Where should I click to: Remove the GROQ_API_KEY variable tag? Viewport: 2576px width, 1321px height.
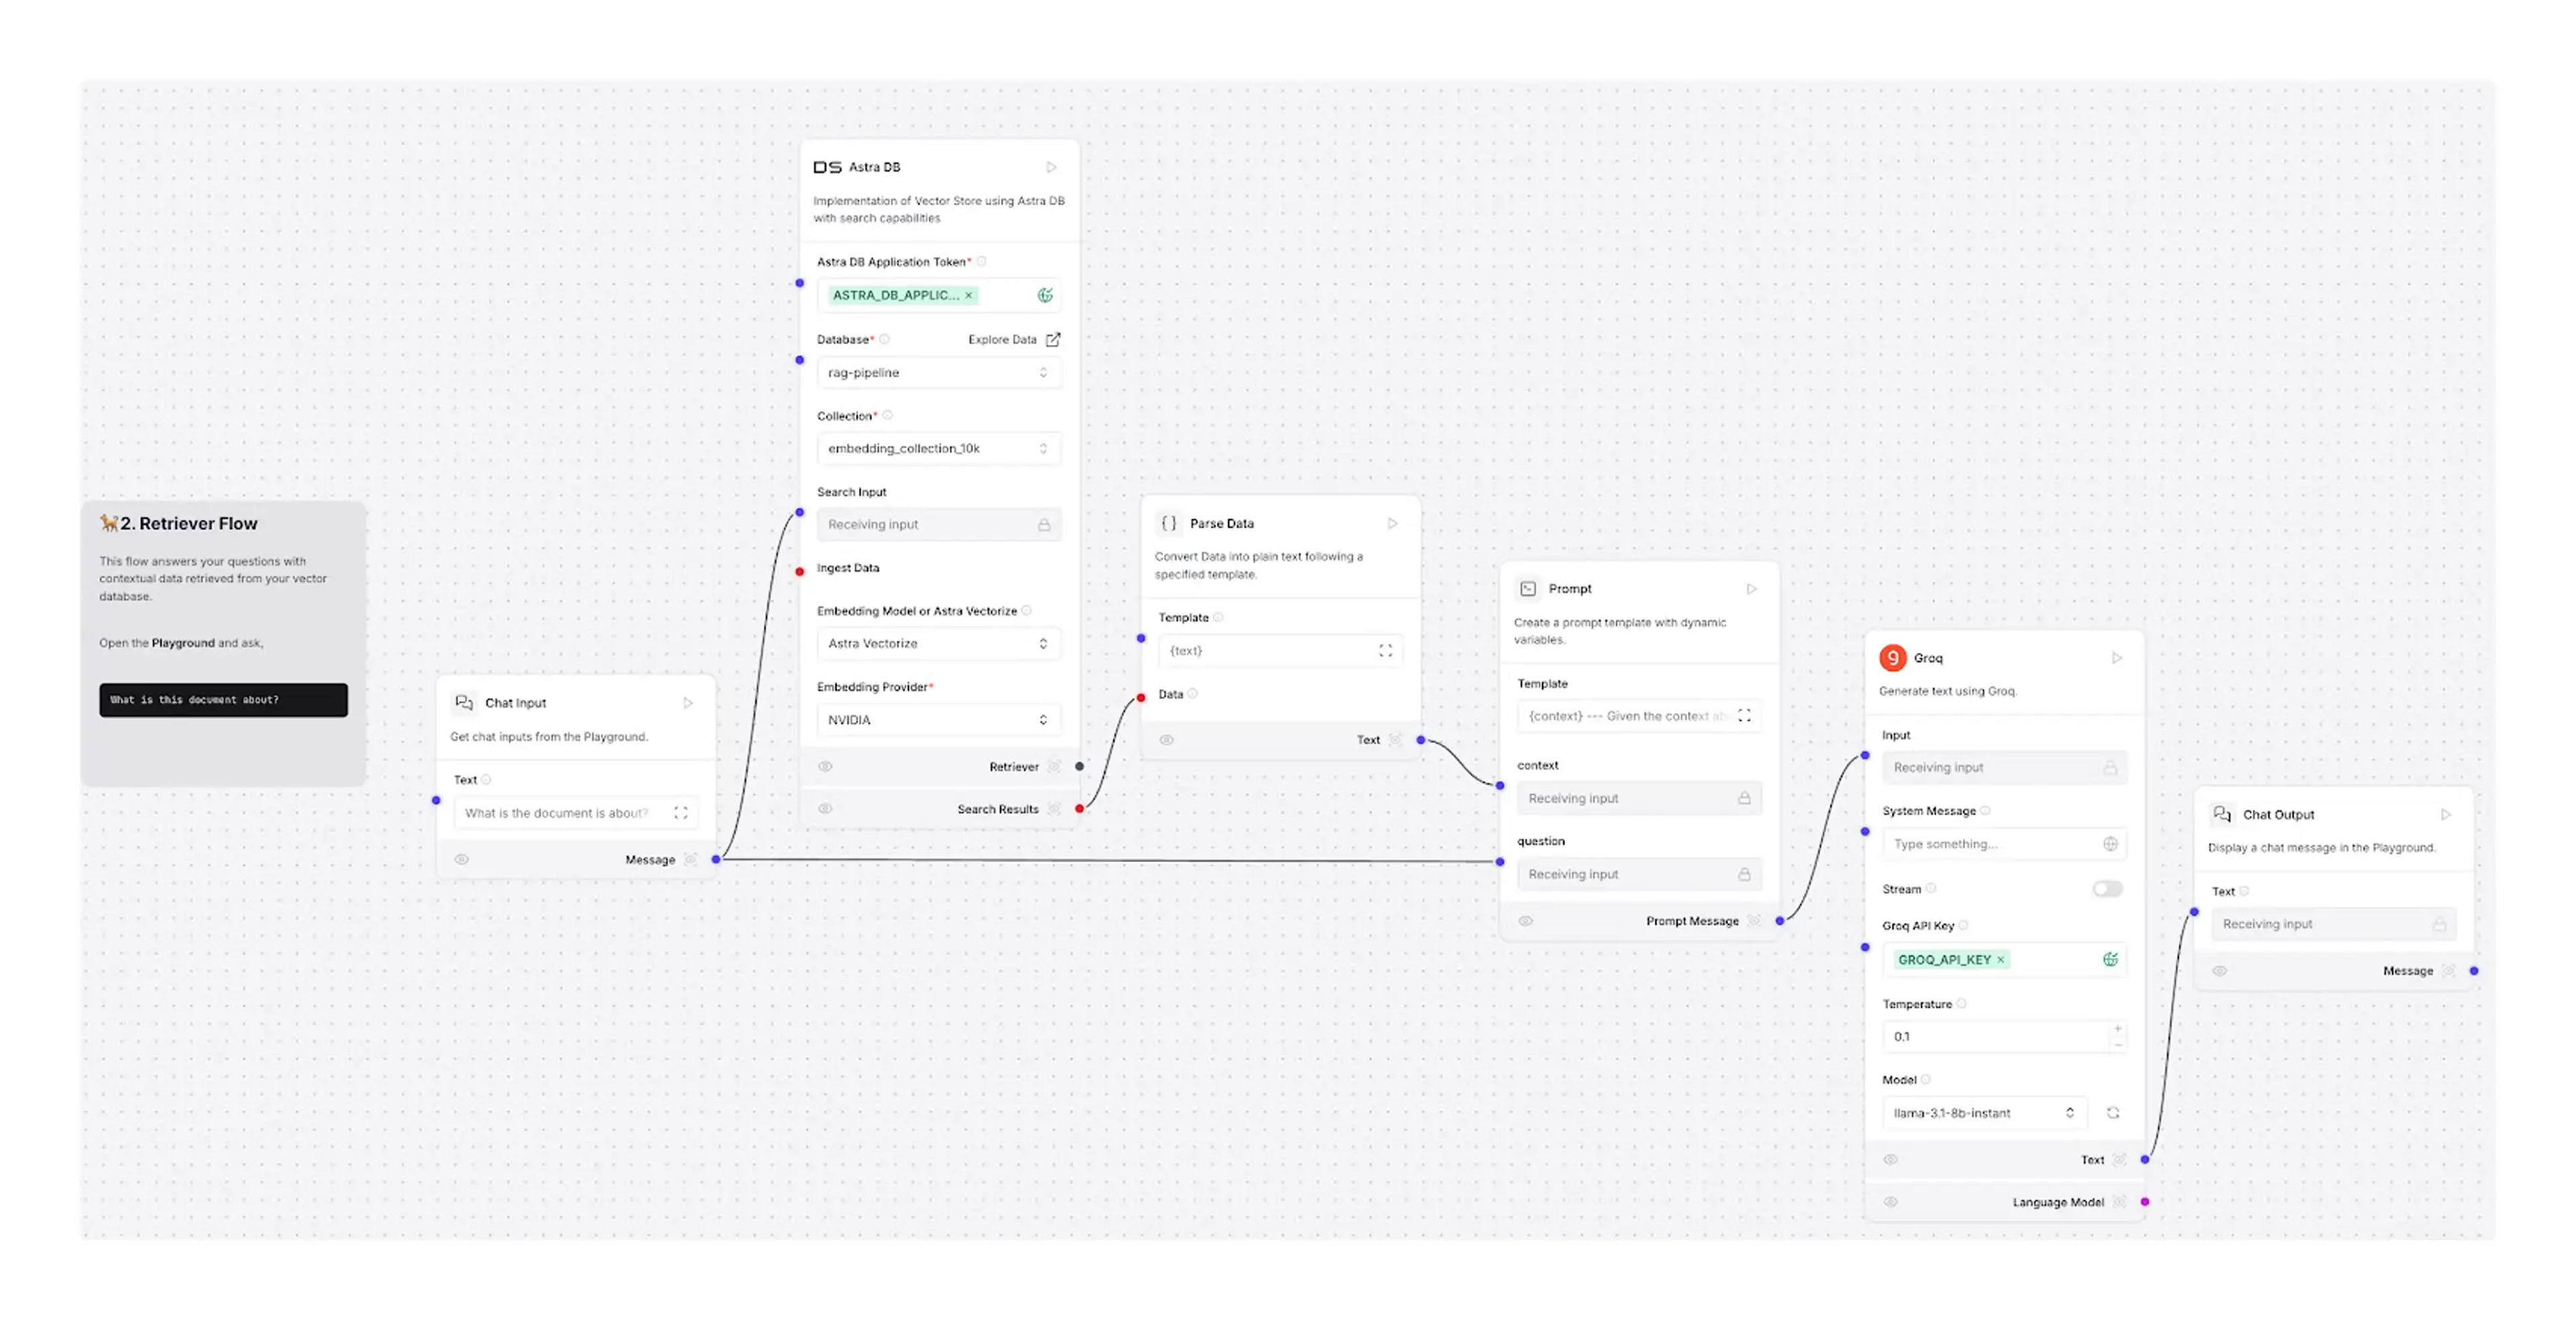pyautogui.click(x=2001, y=959)
